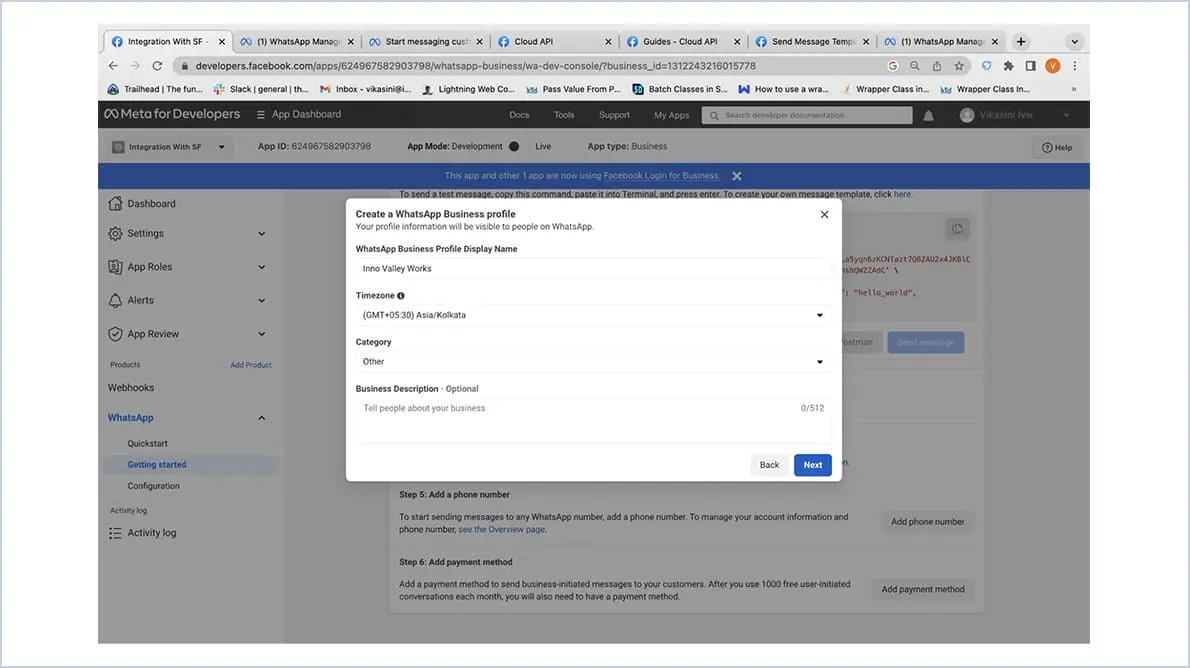Toggle the browser side panel icon

[x=1031, y=66]
